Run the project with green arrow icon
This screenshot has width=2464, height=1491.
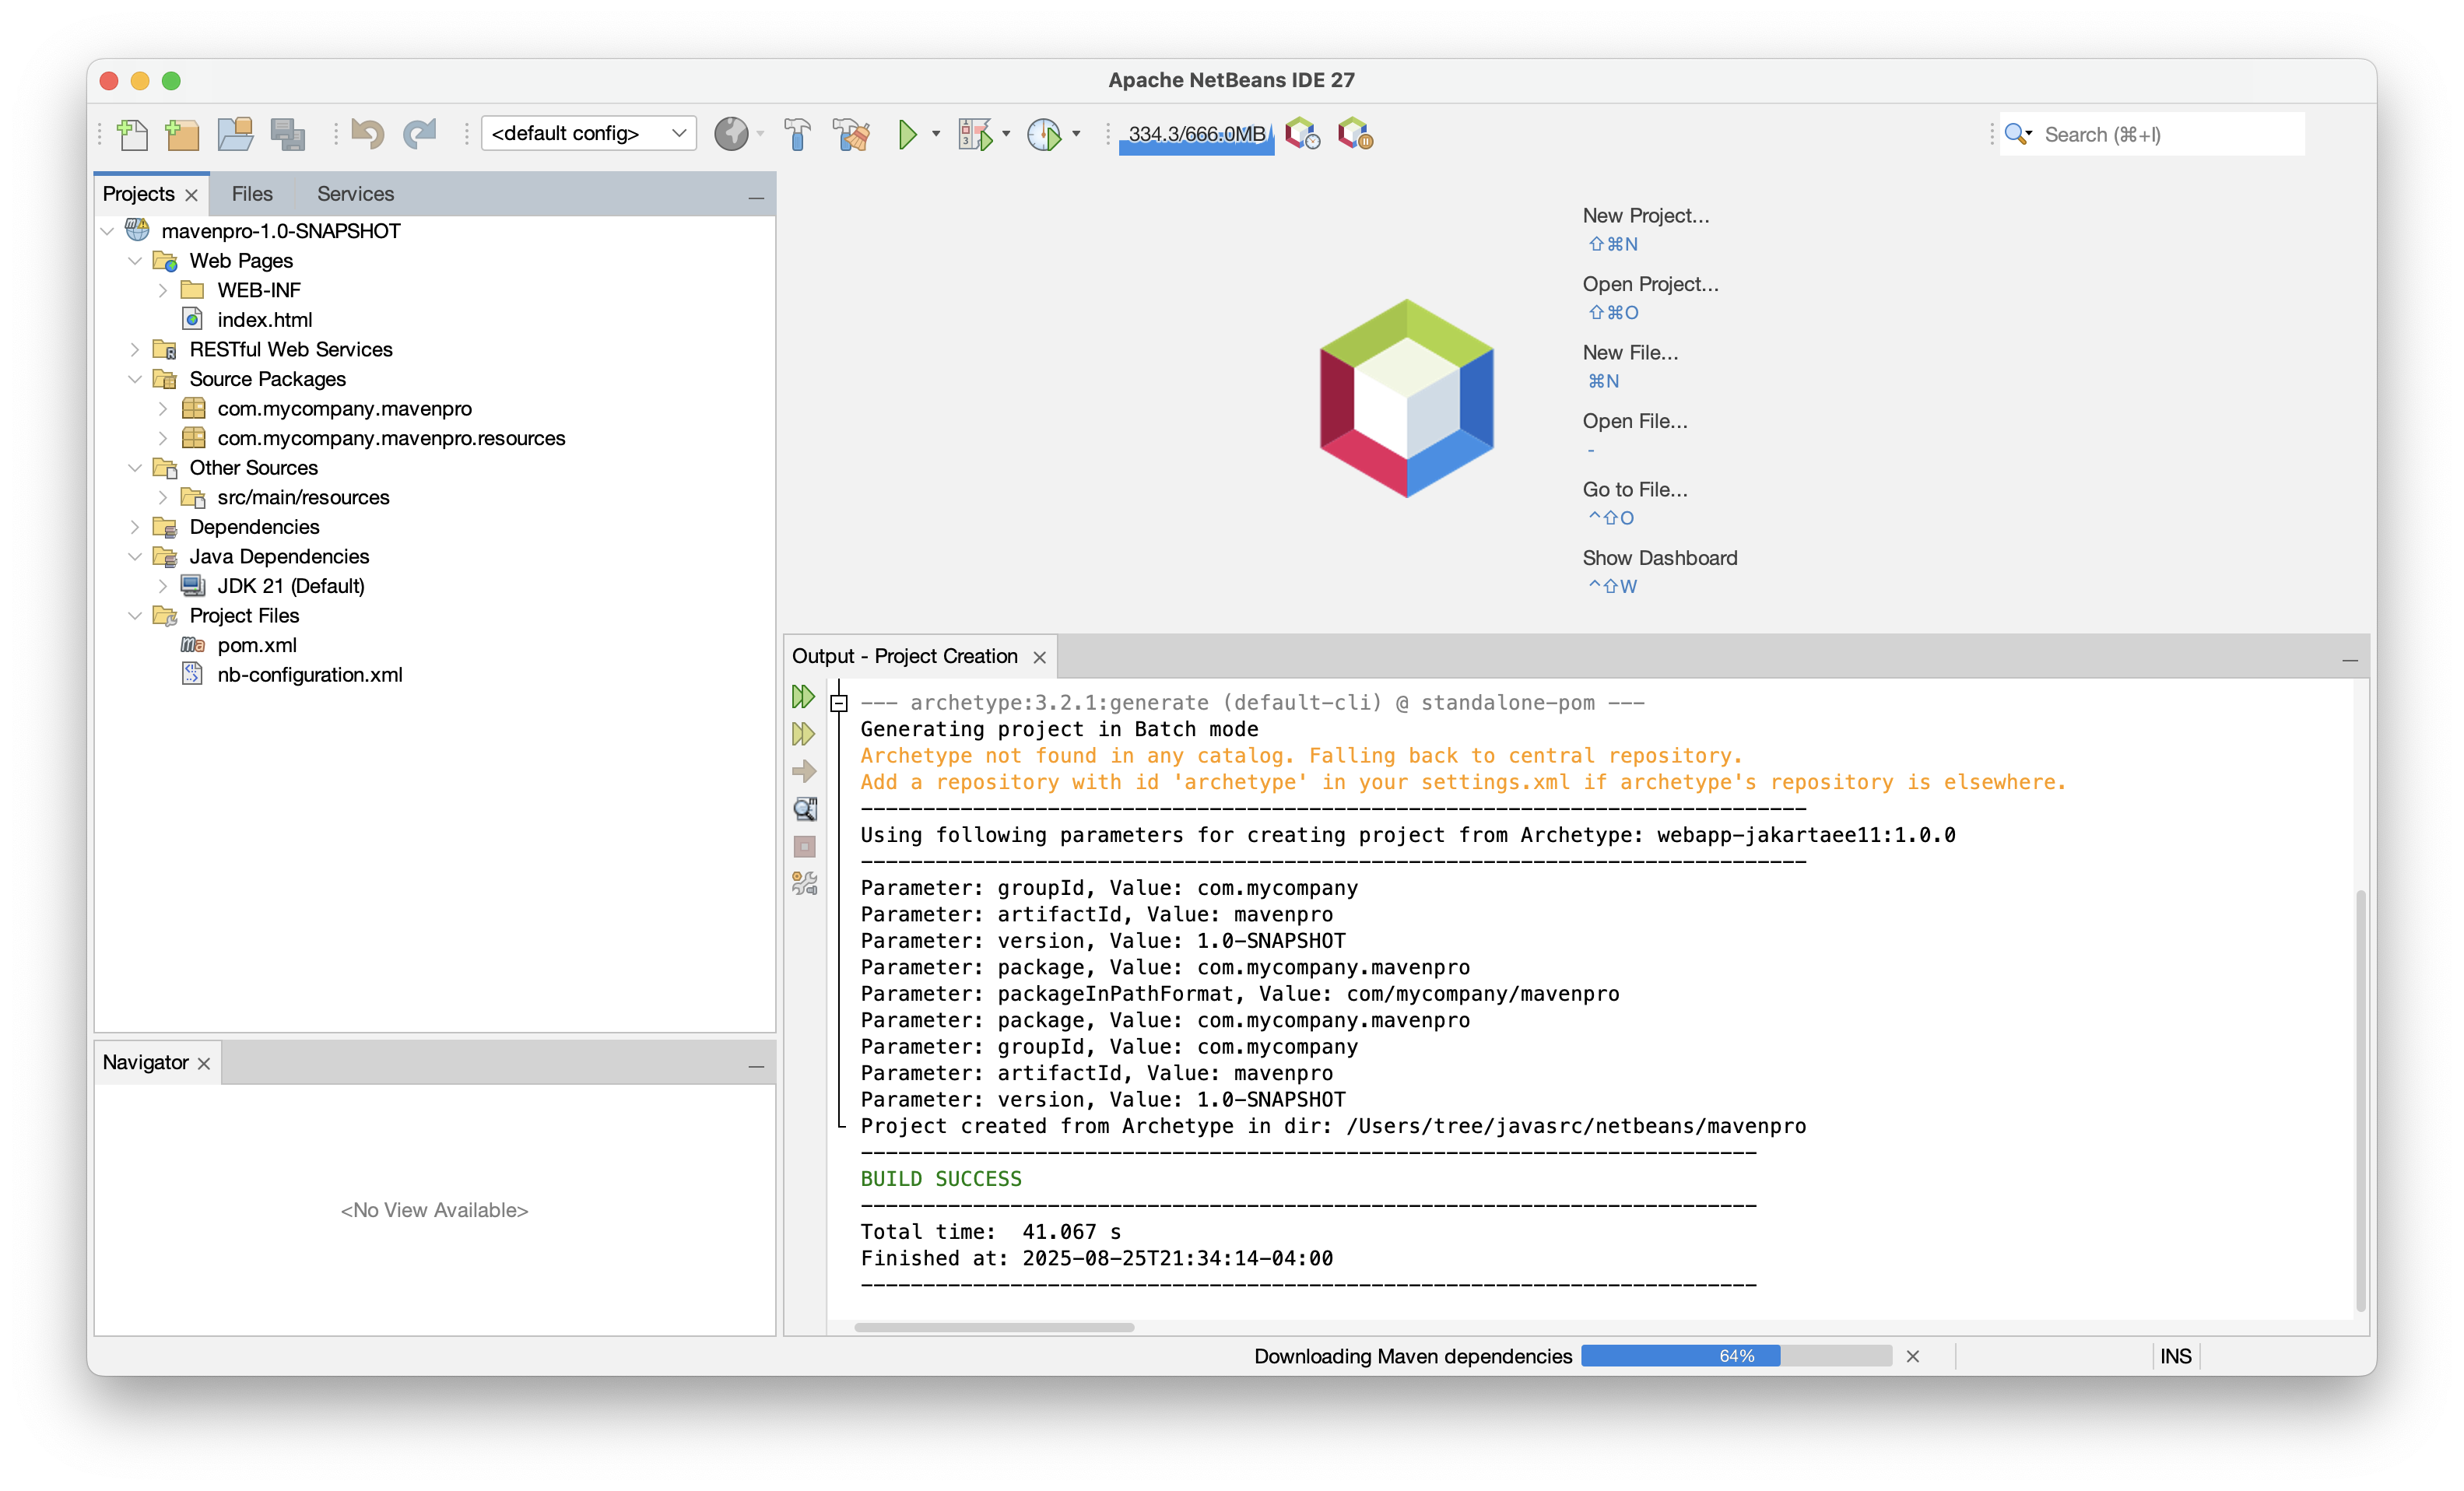(x=908, y=133)
